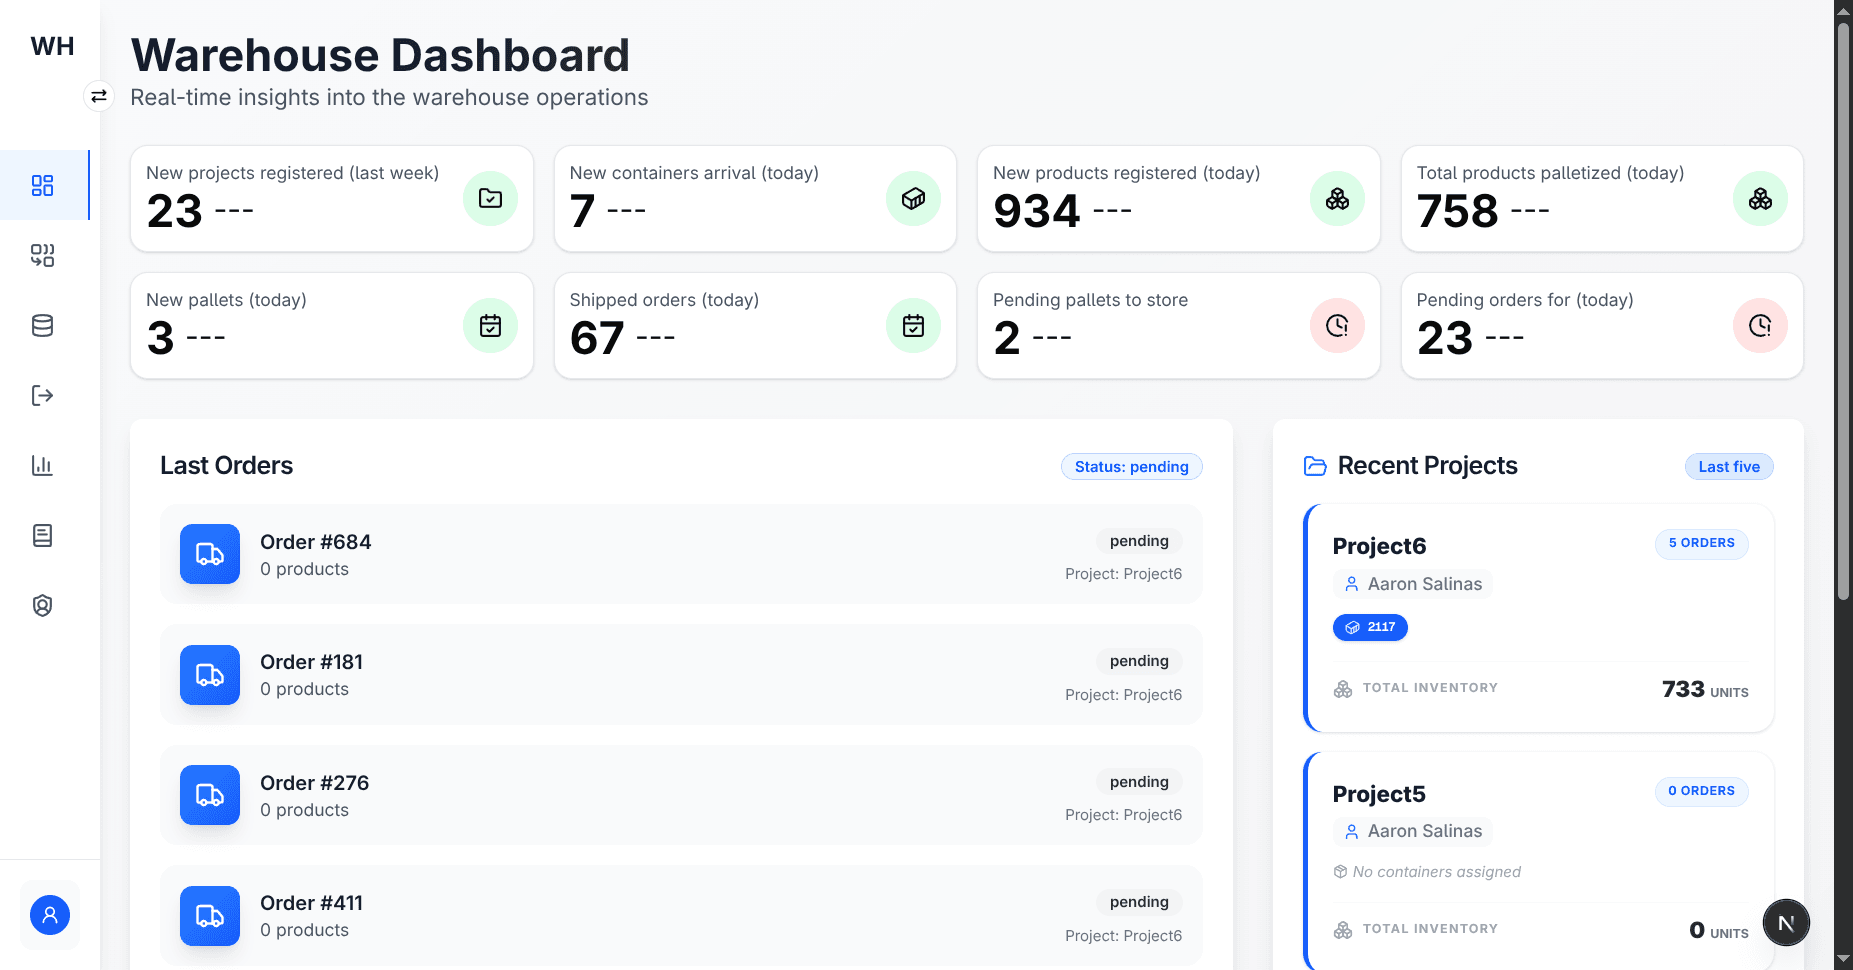
Task: Open the New containers arrival card
Action: [x=755, y=198]
